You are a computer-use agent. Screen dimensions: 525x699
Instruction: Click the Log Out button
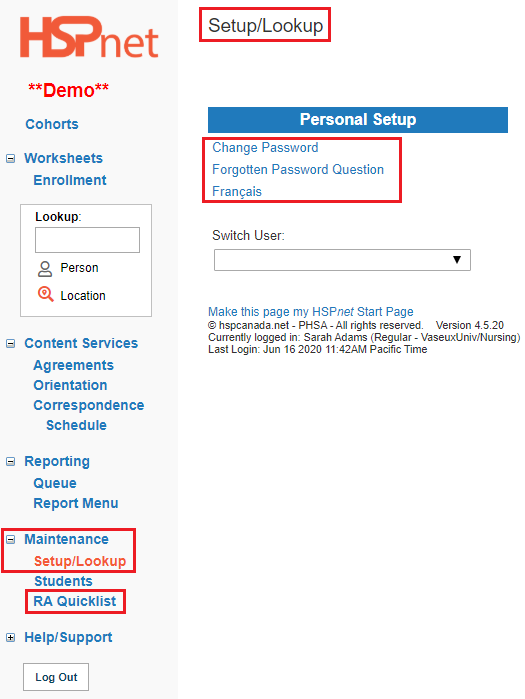(x=56, y=677)
